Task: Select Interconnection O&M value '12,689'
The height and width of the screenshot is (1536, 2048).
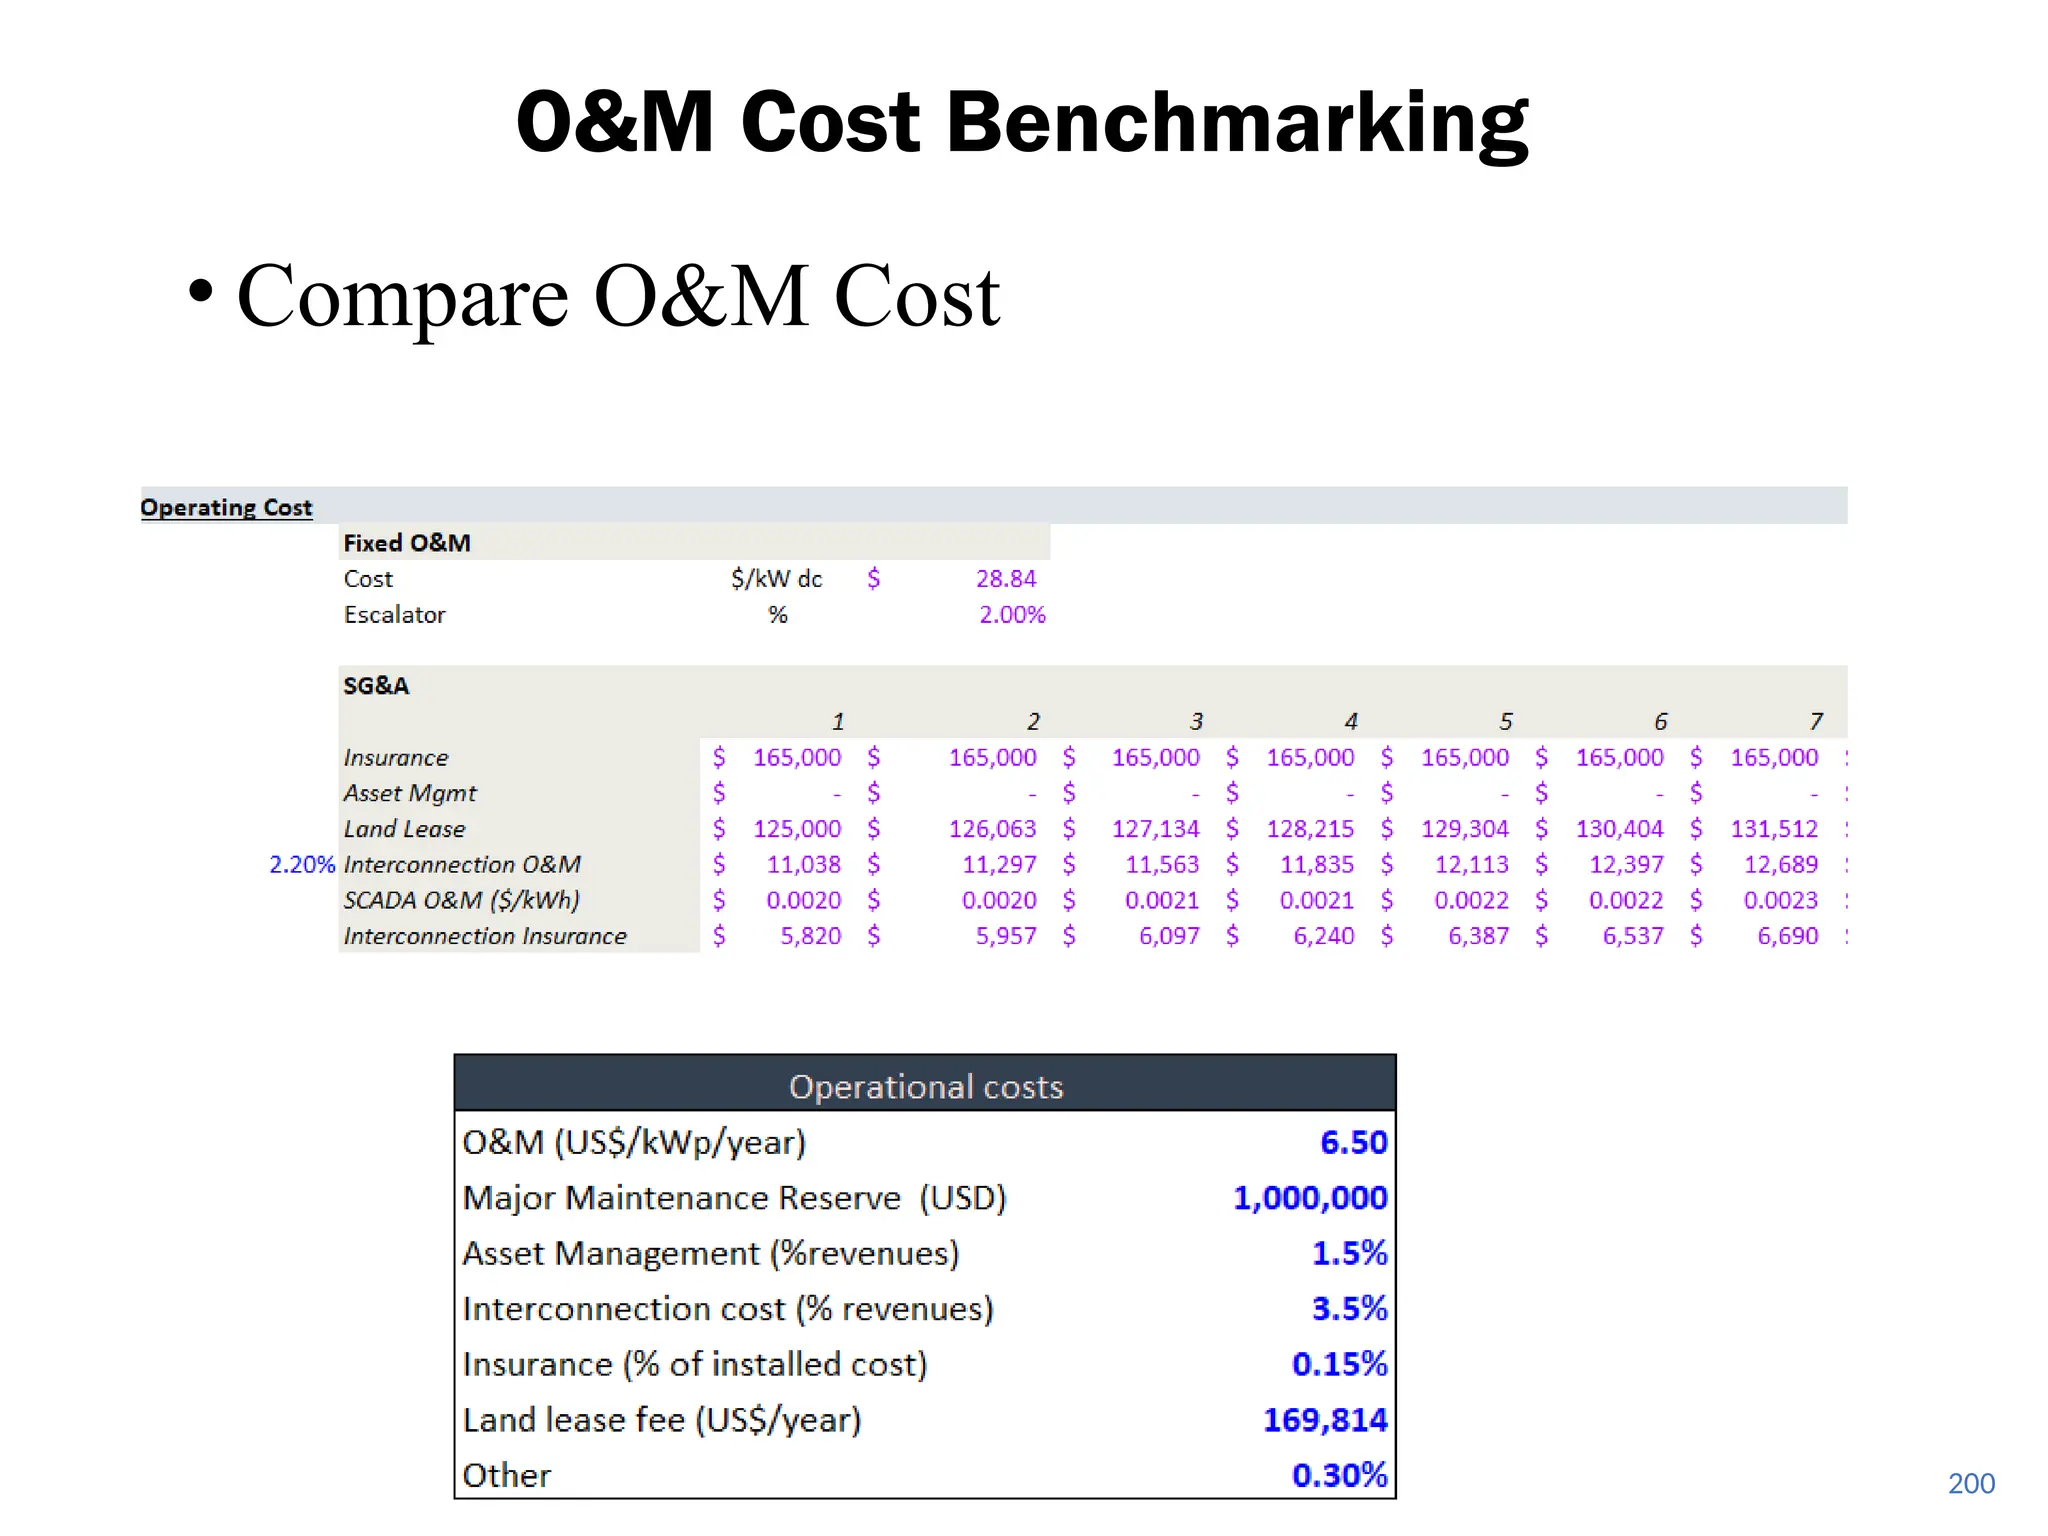Action: (1781, 865)
